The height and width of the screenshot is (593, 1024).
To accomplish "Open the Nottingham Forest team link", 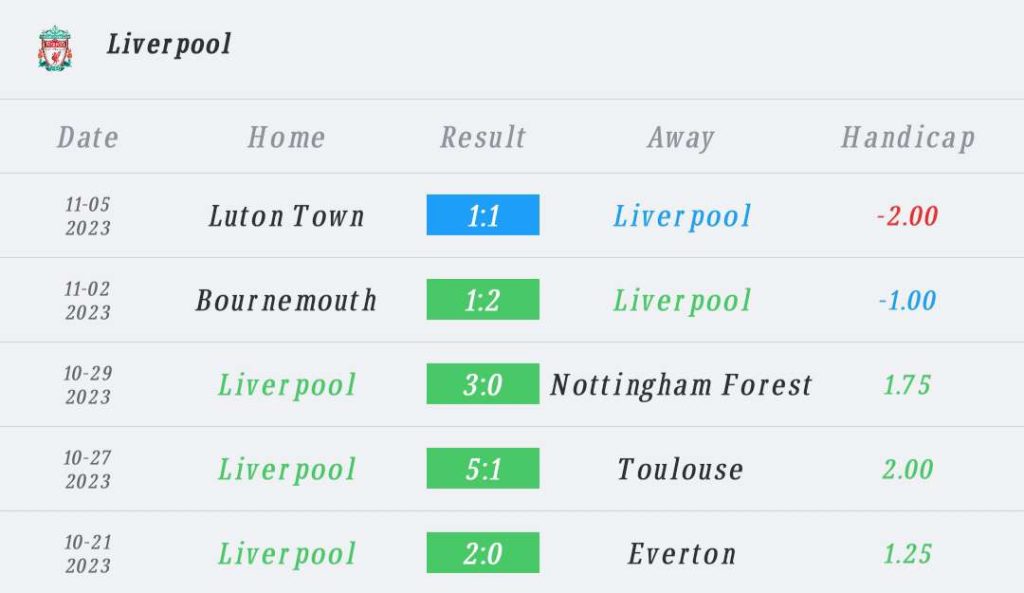I will (681, 385).
